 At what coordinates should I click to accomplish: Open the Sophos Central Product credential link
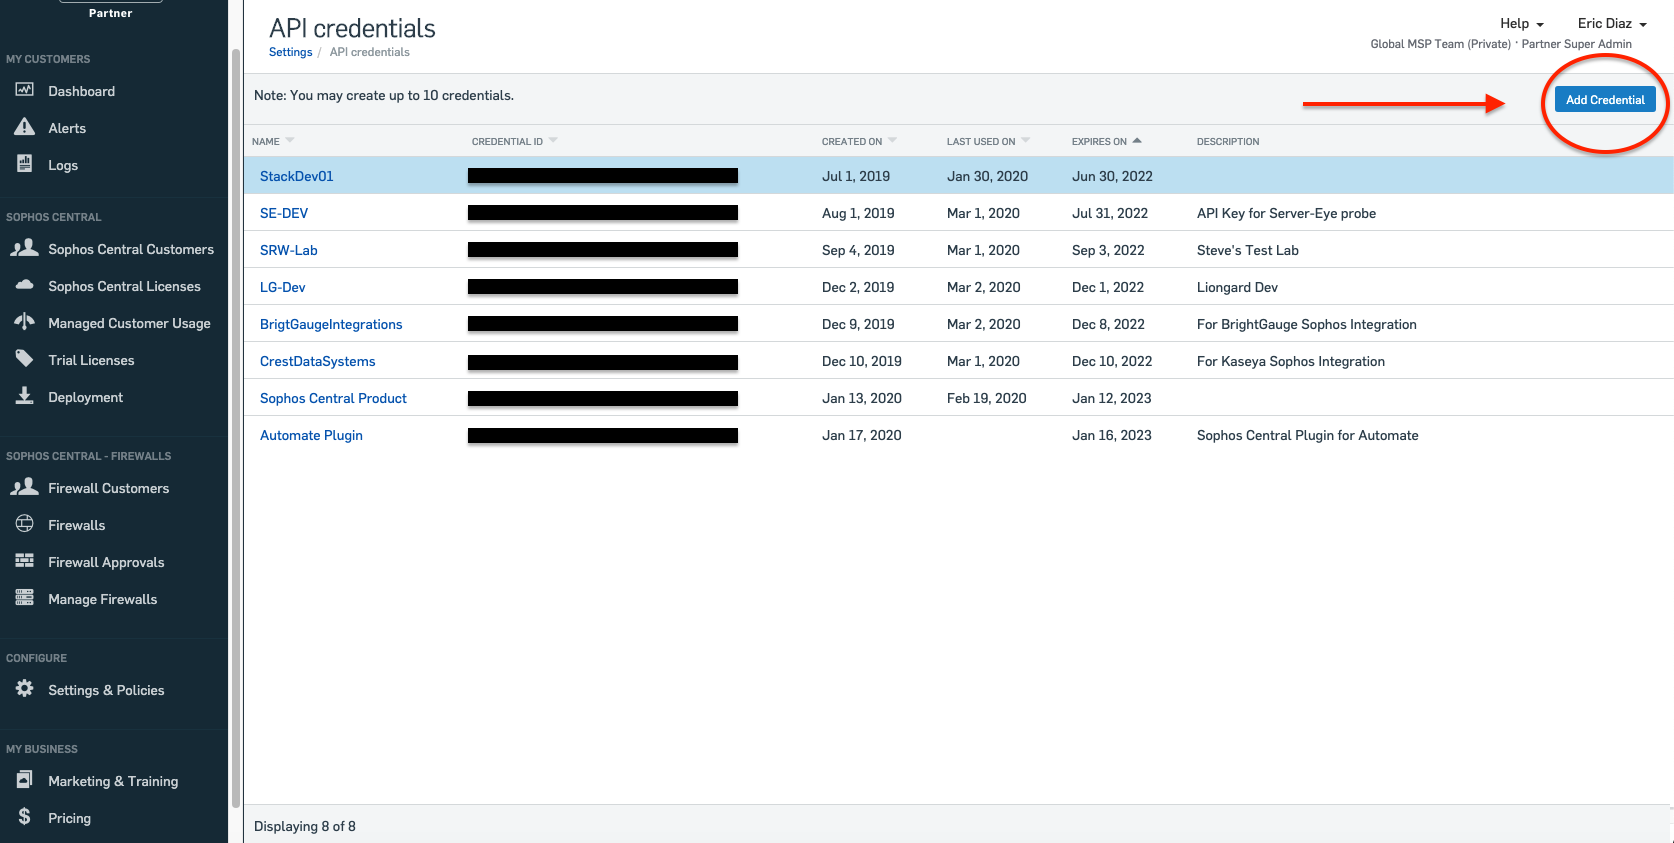click(333, 398)
